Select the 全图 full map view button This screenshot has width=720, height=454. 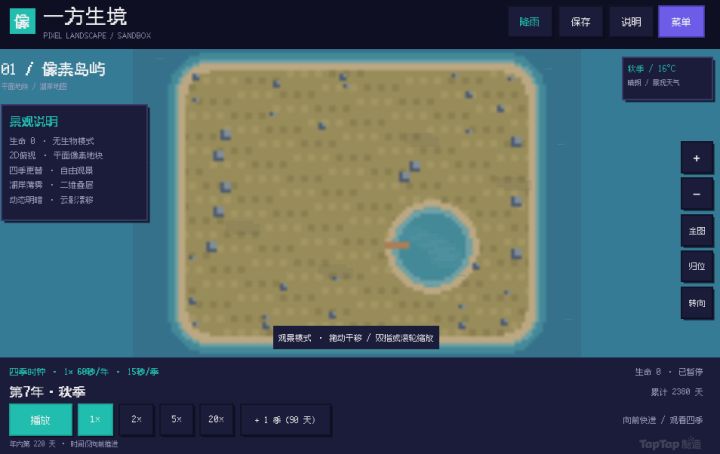697,230
